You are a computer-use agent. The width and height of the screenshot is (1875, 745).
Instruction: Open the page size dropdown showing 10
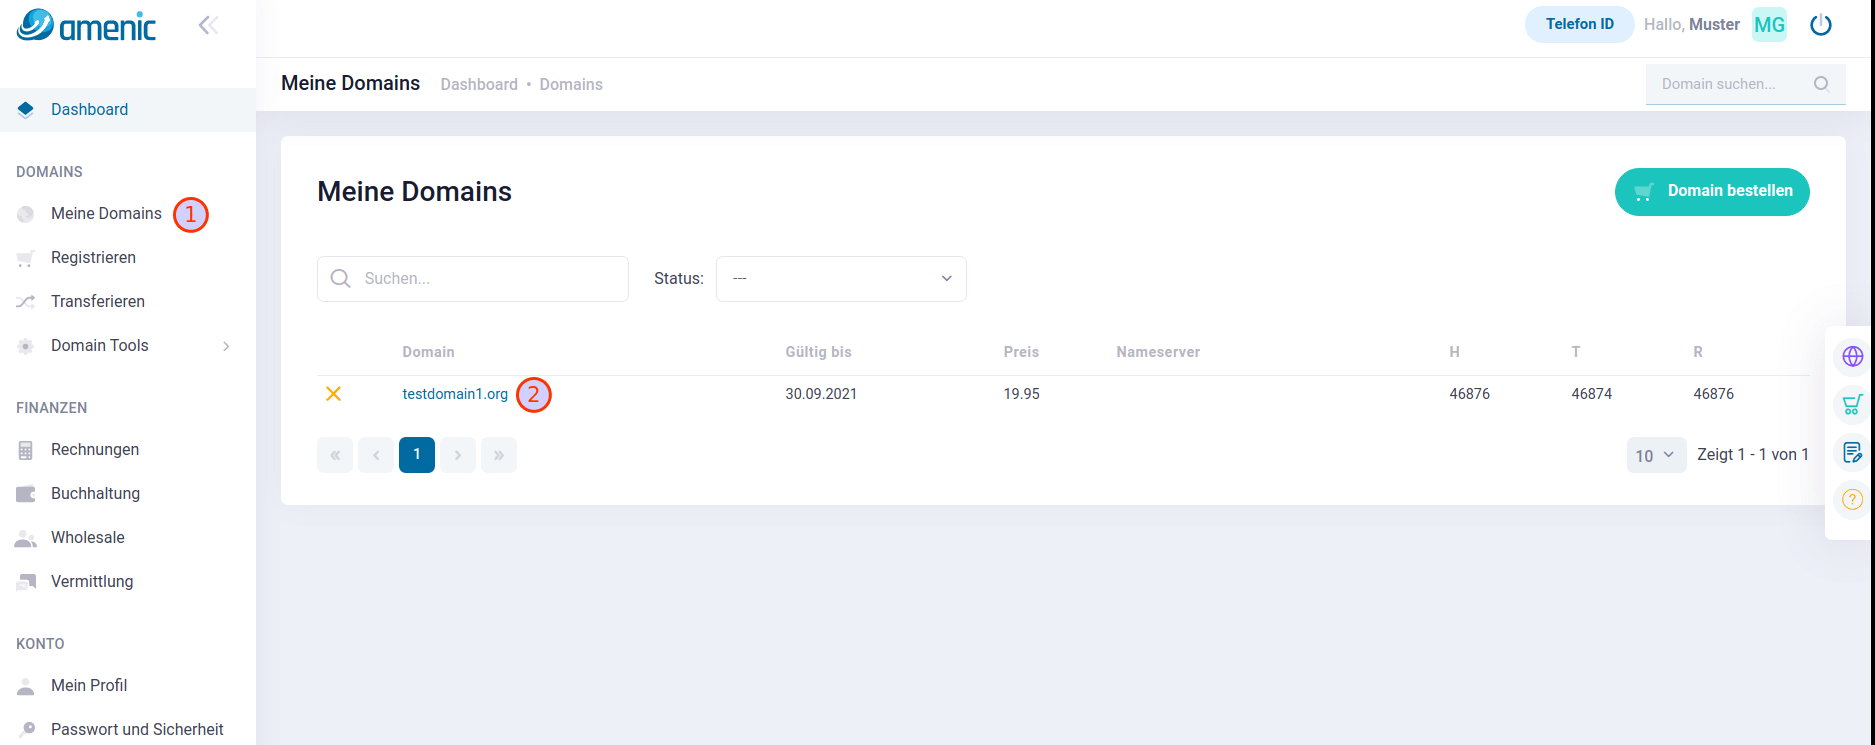tap(1655, 455)
